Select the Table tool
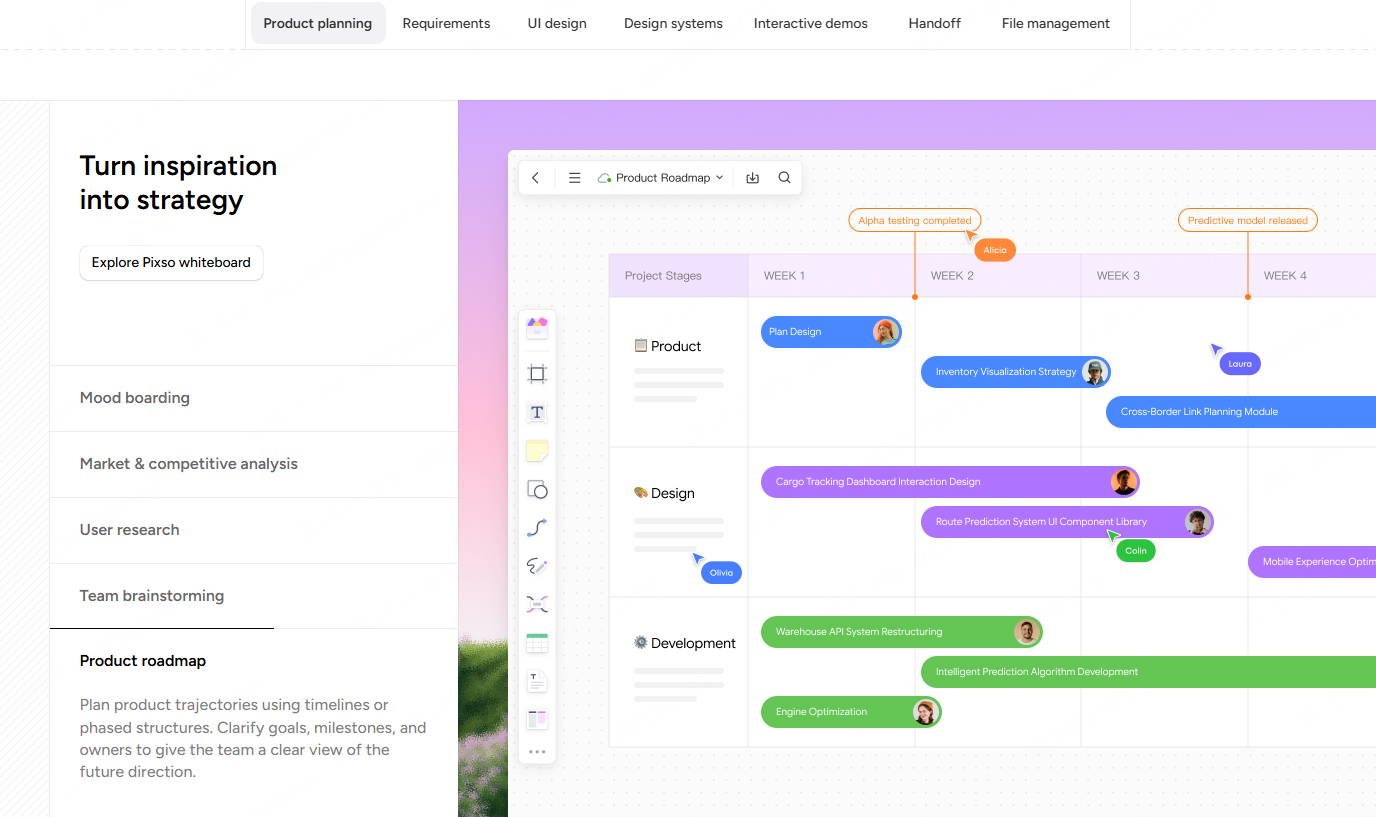This screenshot has height=817, width=1376. pos(537,643)
